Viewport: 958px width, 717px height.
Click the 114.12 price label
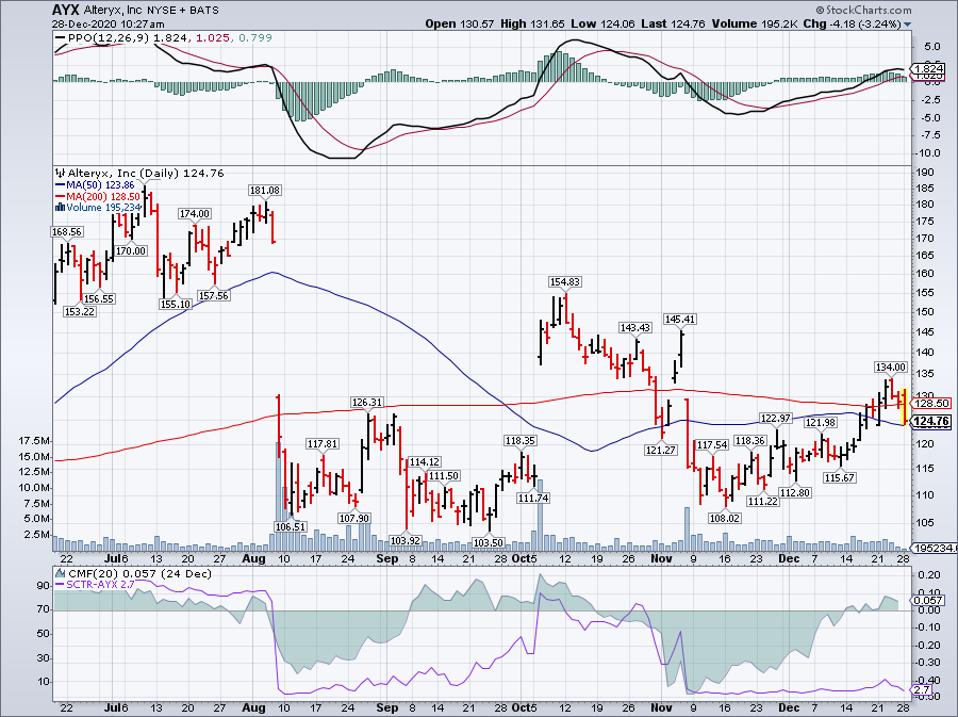(x=424, y=462)
